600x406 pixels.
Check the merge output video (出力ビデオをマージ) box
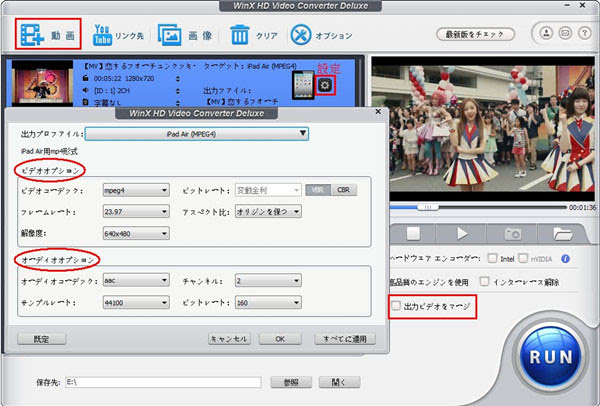[396, 306]
